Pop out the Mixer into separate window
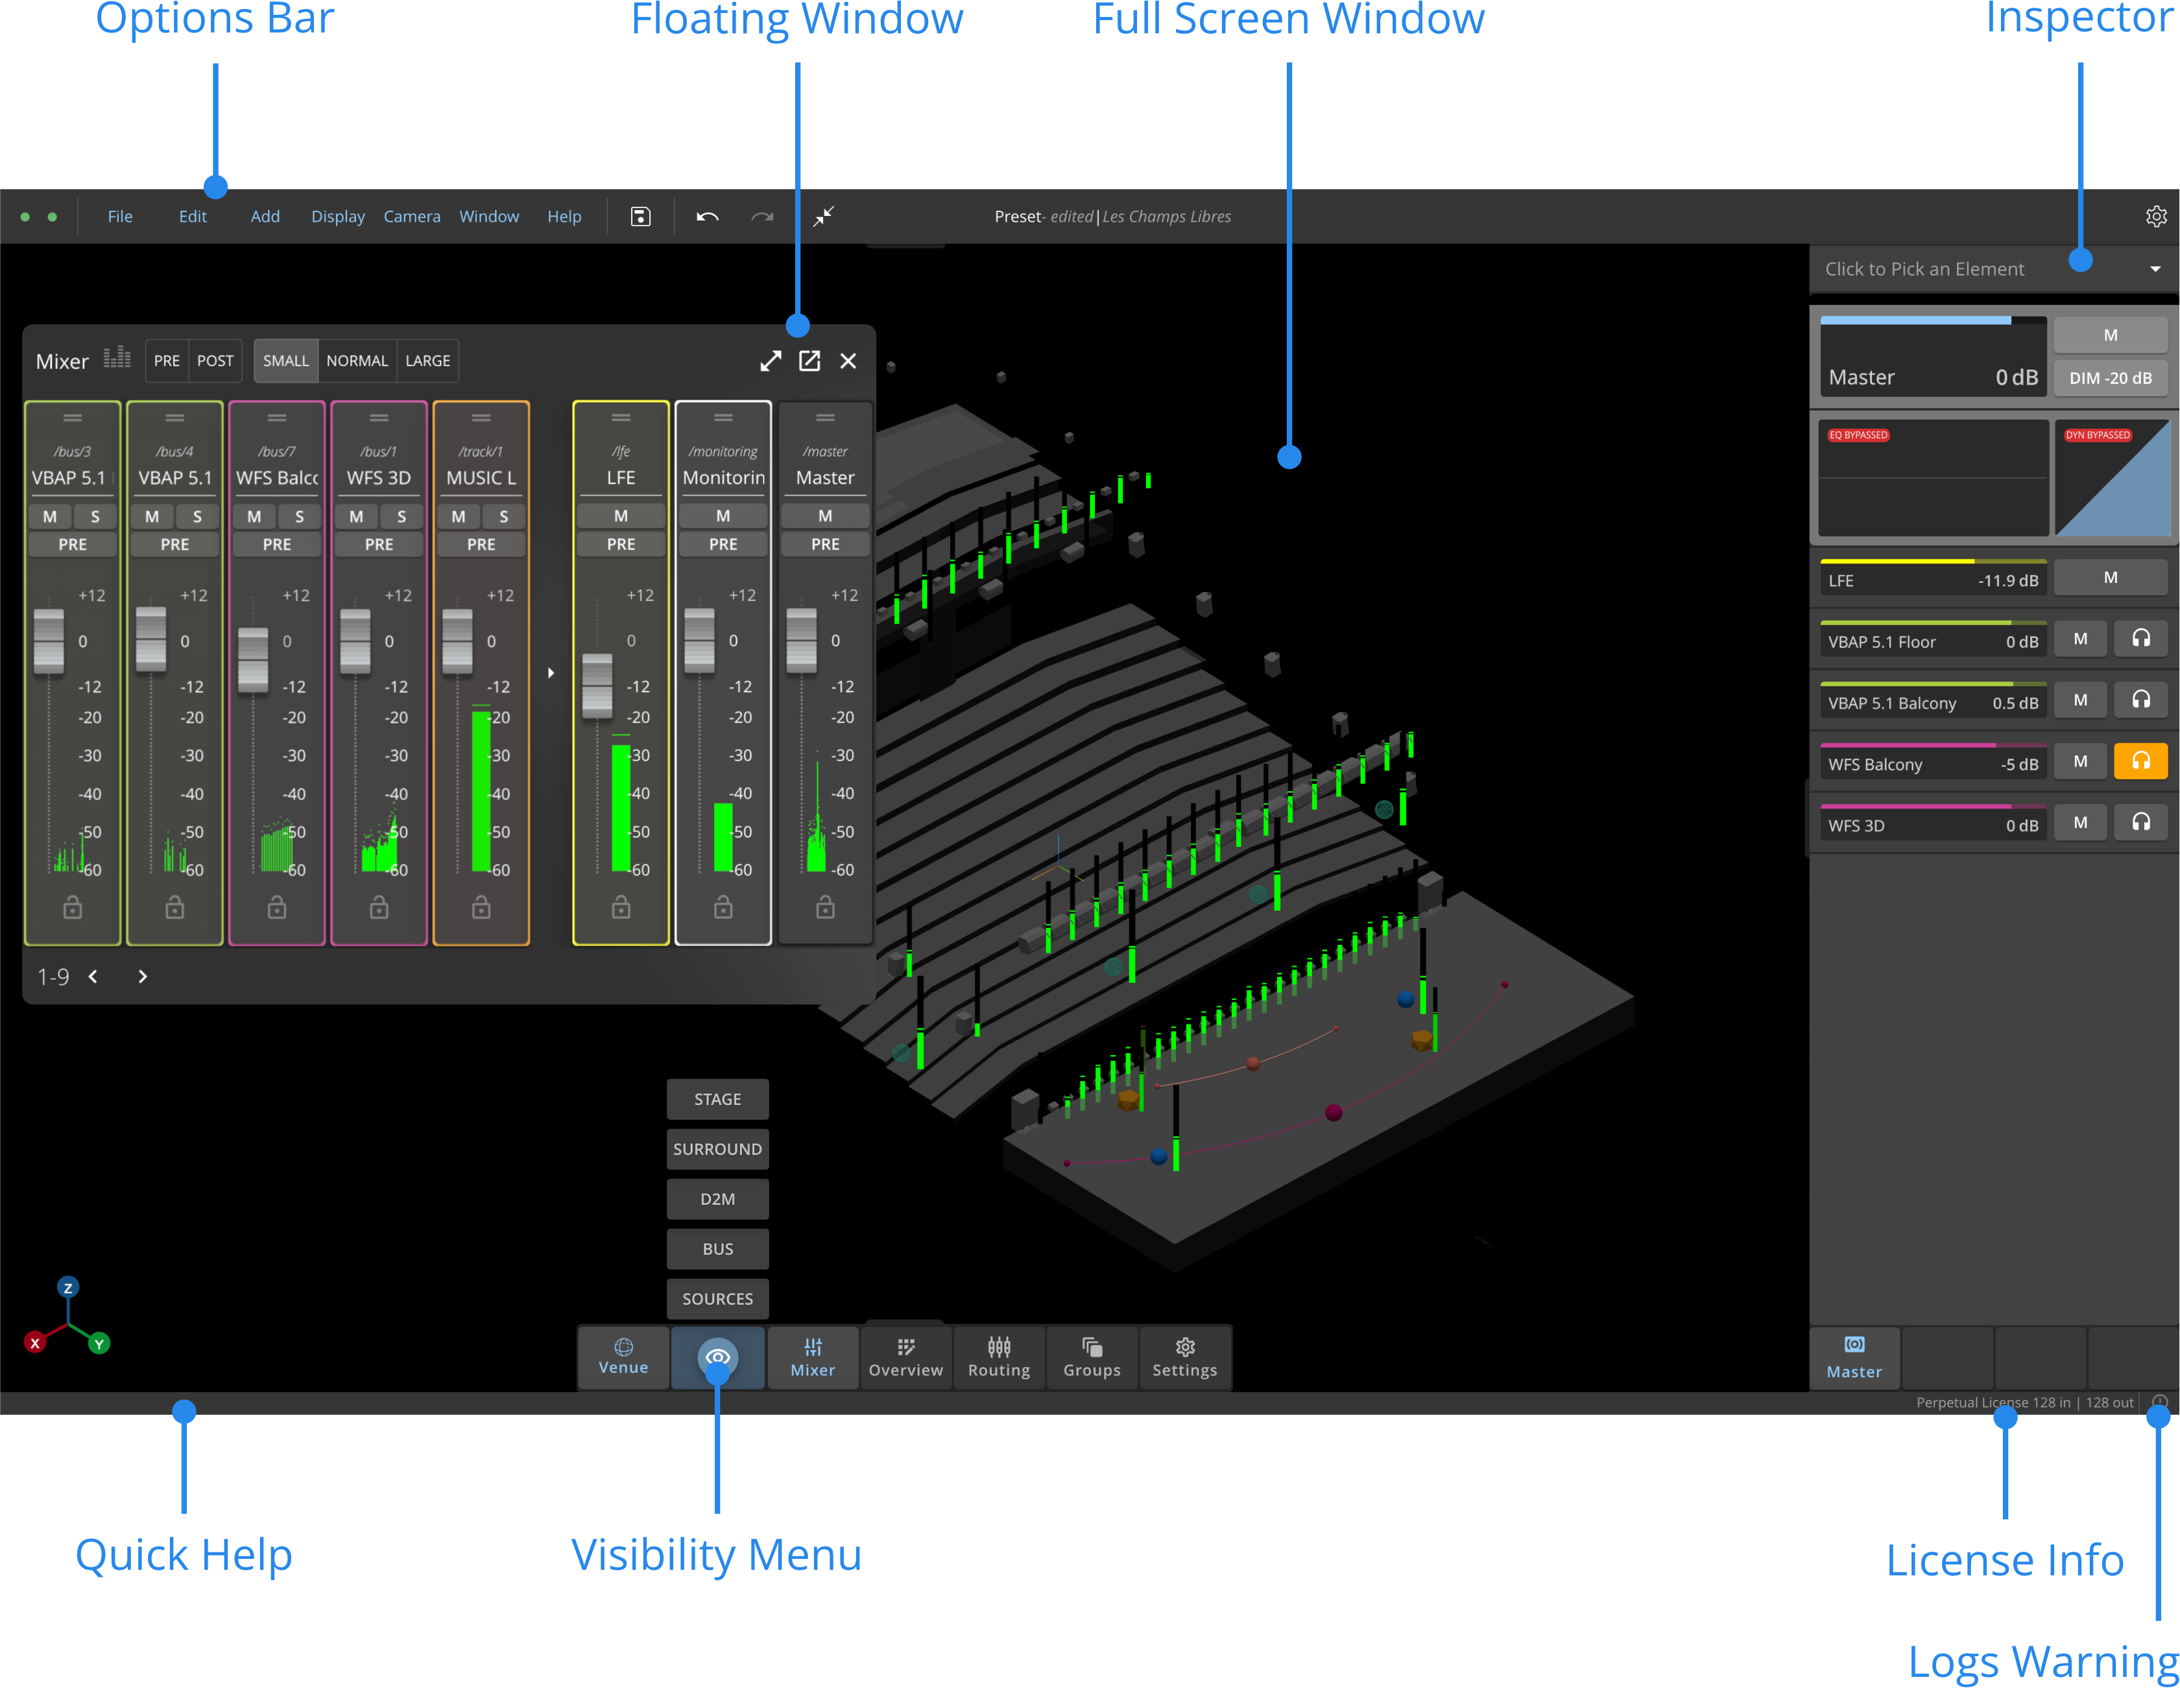 (x=809, y=361)
